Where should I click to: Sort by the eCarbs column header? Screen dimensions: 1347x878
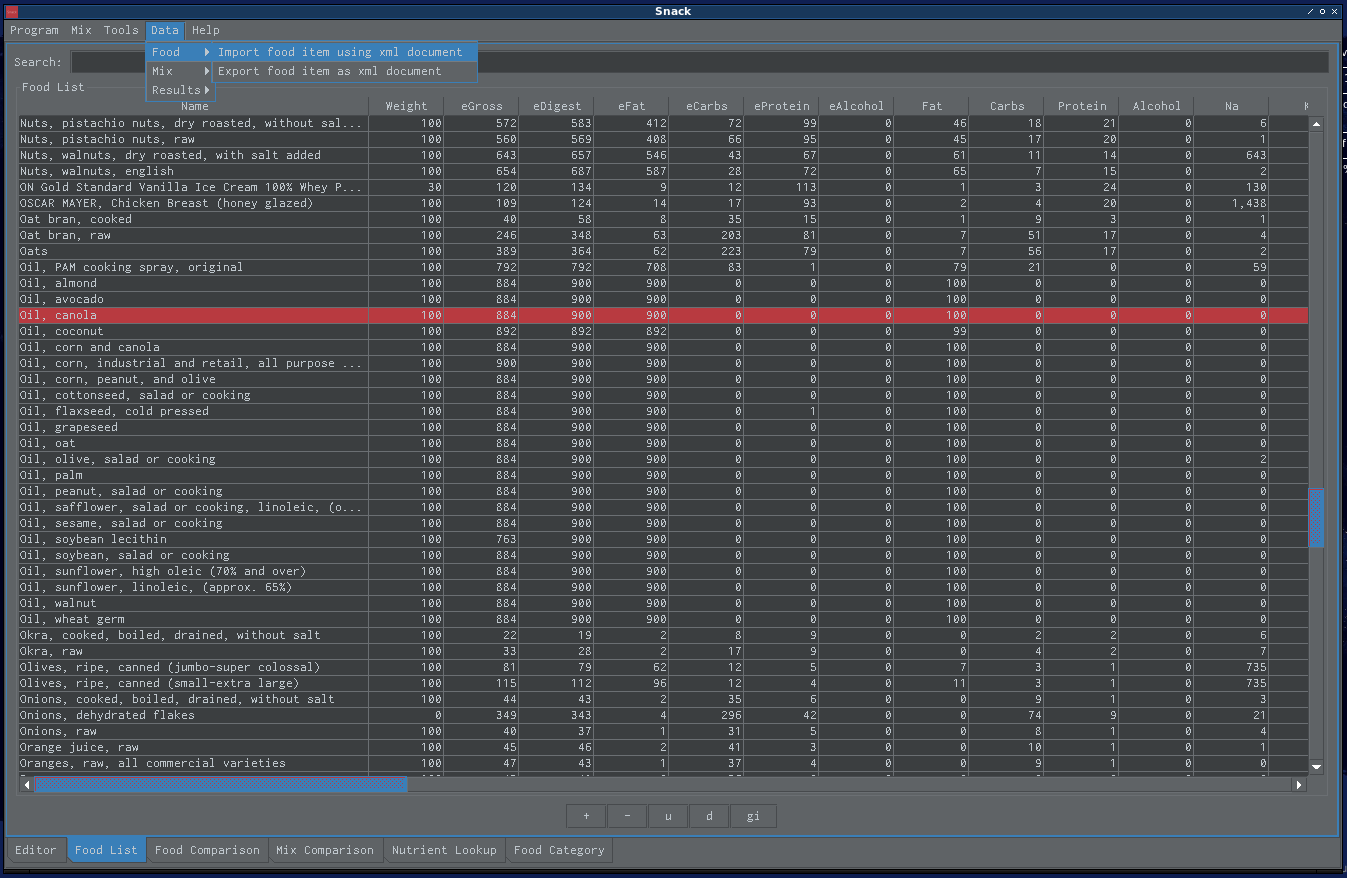point(707,106)
